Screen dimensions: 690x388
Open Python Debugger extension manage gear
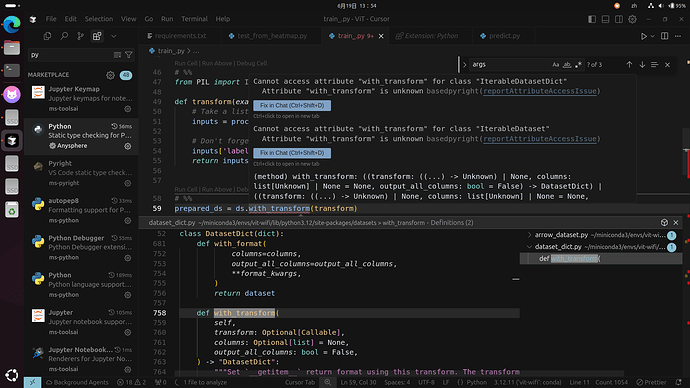click(x=128, y=258)
